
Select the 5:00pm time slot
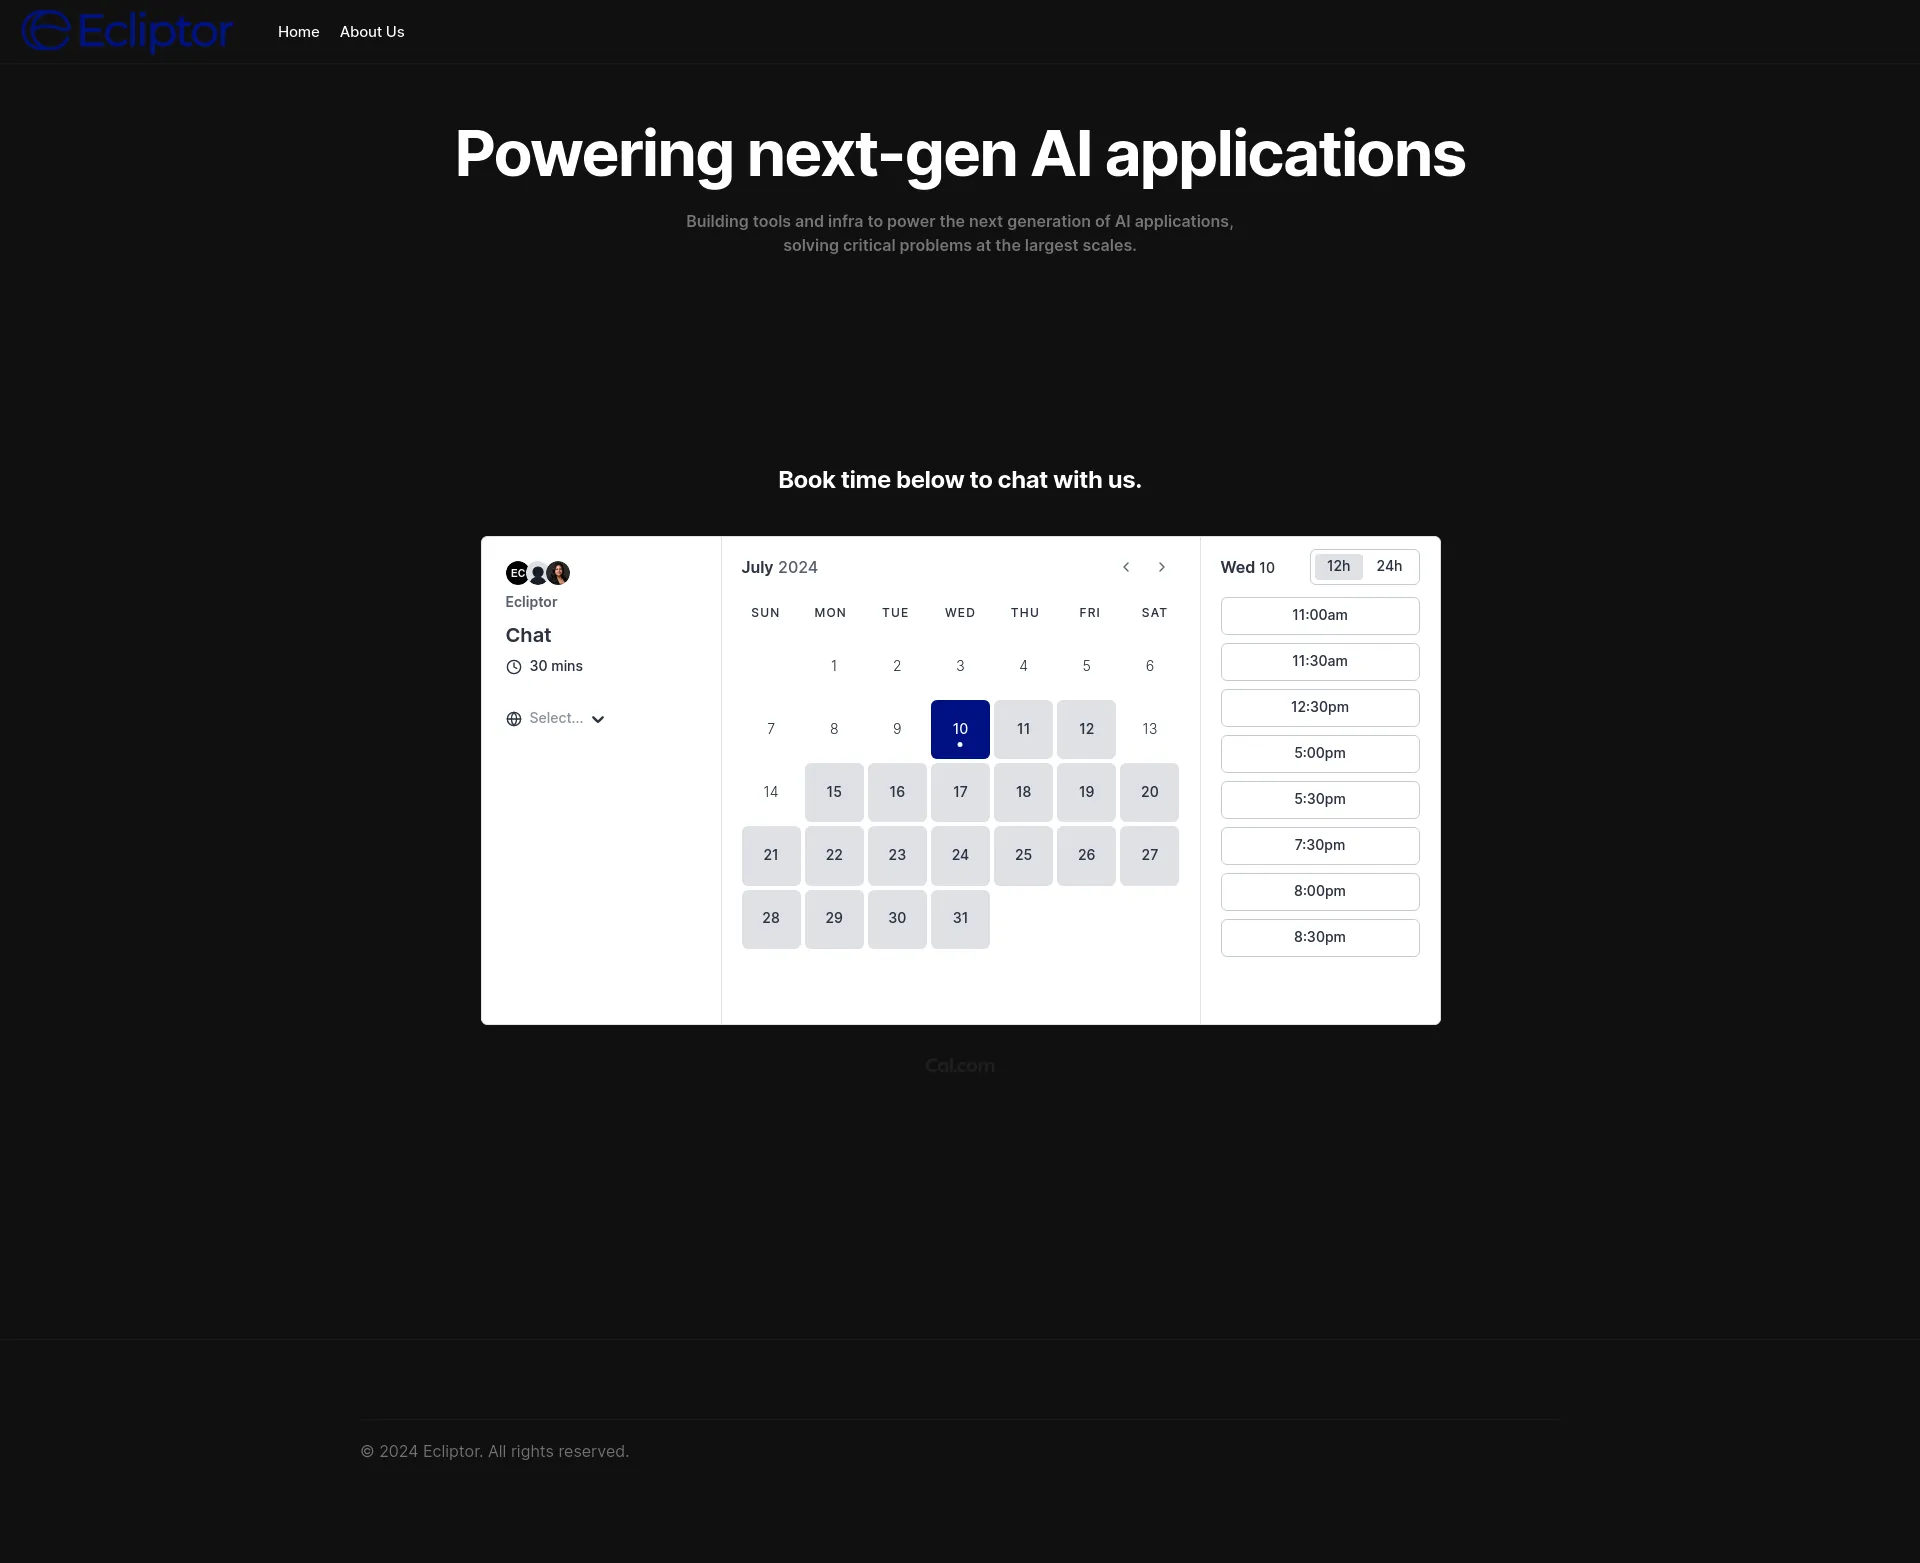tap(1319, 753)
